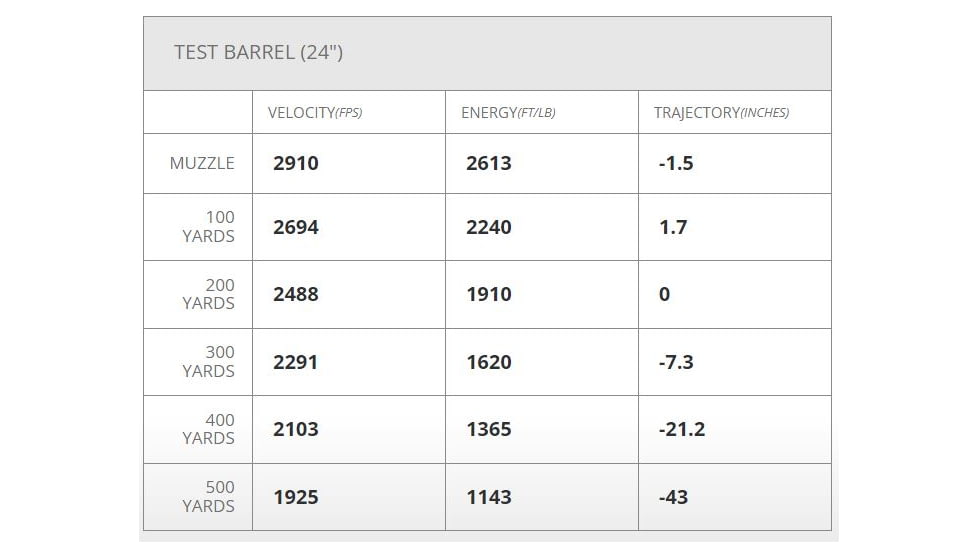The image size is (978, 550).
Task: Click the 200 YARDS row label
Action: [x=208, y=294]
